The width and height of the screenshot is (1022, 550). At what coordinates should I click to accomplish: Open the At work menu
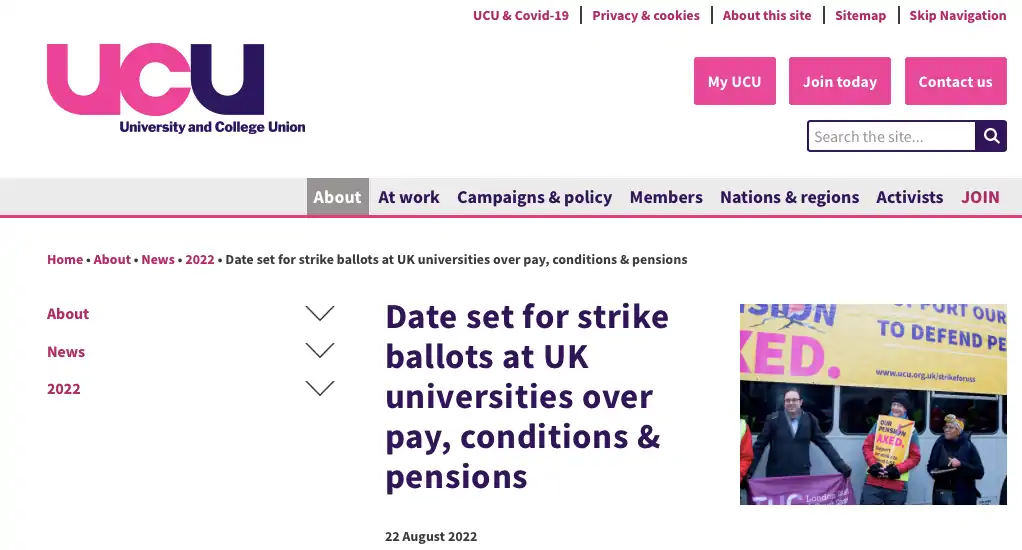click(x=409, y=197)
